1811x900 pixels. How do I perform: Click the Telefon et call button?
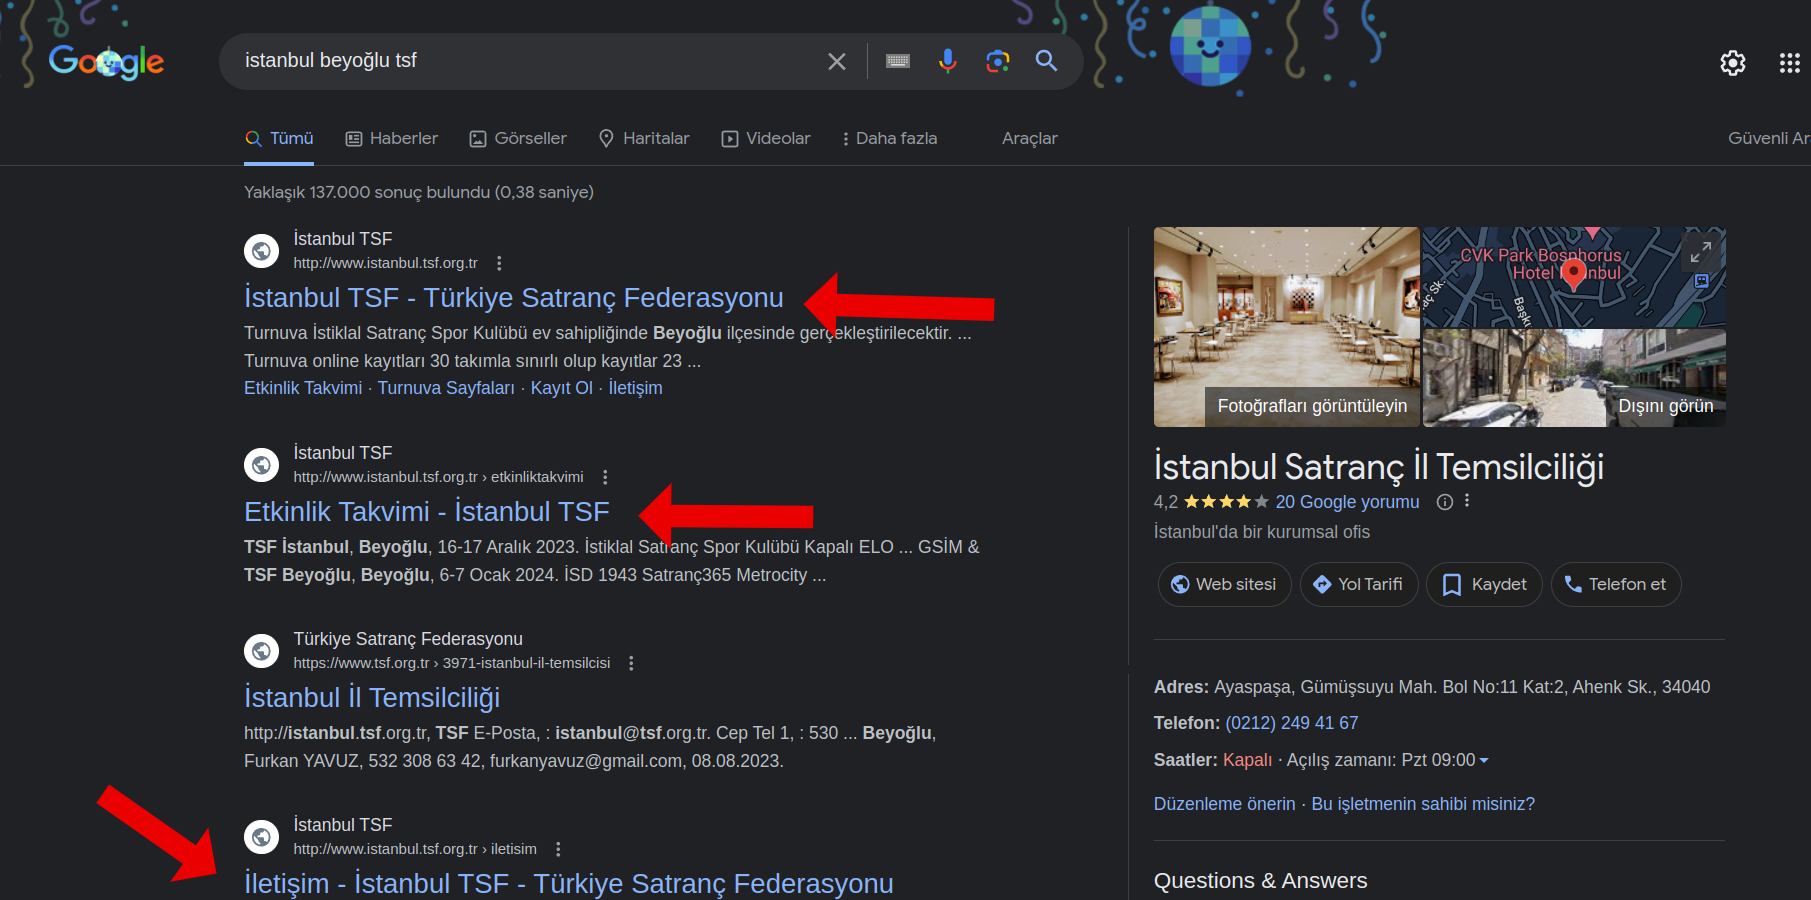click(1616, 584)
